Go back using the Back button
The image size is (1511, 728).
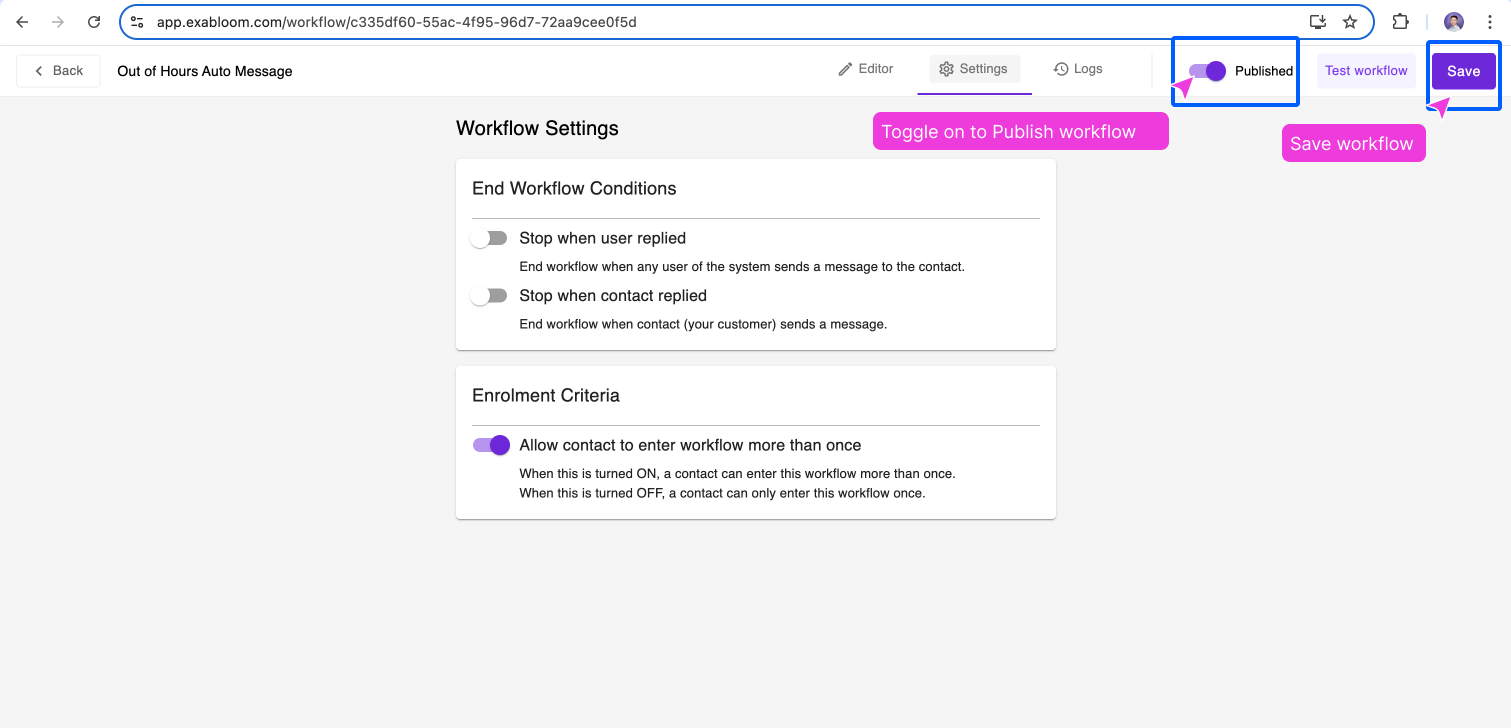[x=58, y=71]
